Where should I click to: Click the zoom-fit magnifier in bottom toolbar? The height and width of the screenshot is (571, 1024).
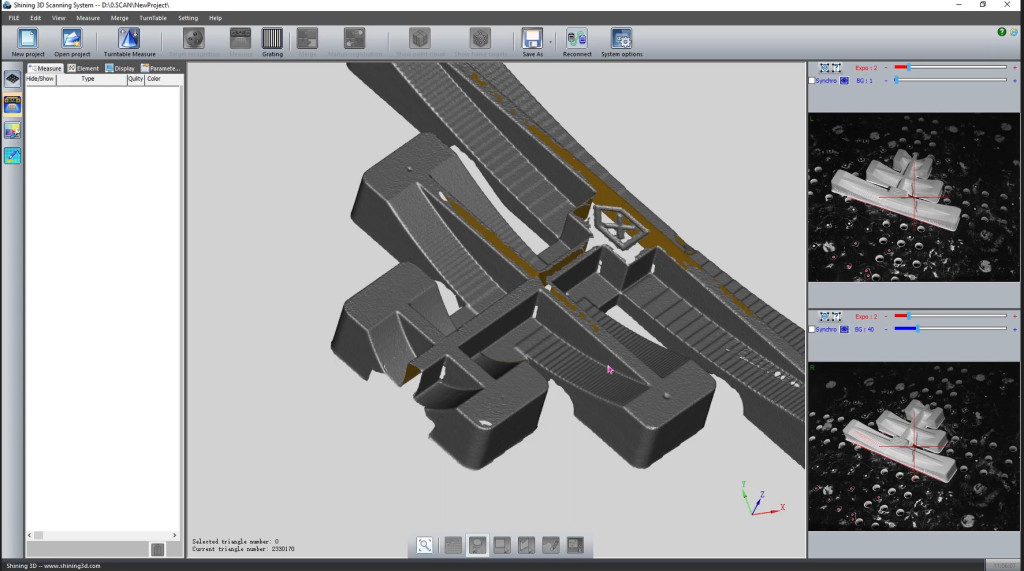click(425, 545)
